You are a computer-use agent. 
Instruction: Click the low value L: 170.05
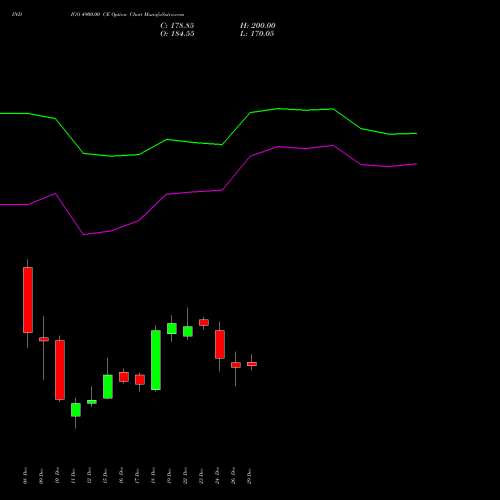tap(257, 34)
